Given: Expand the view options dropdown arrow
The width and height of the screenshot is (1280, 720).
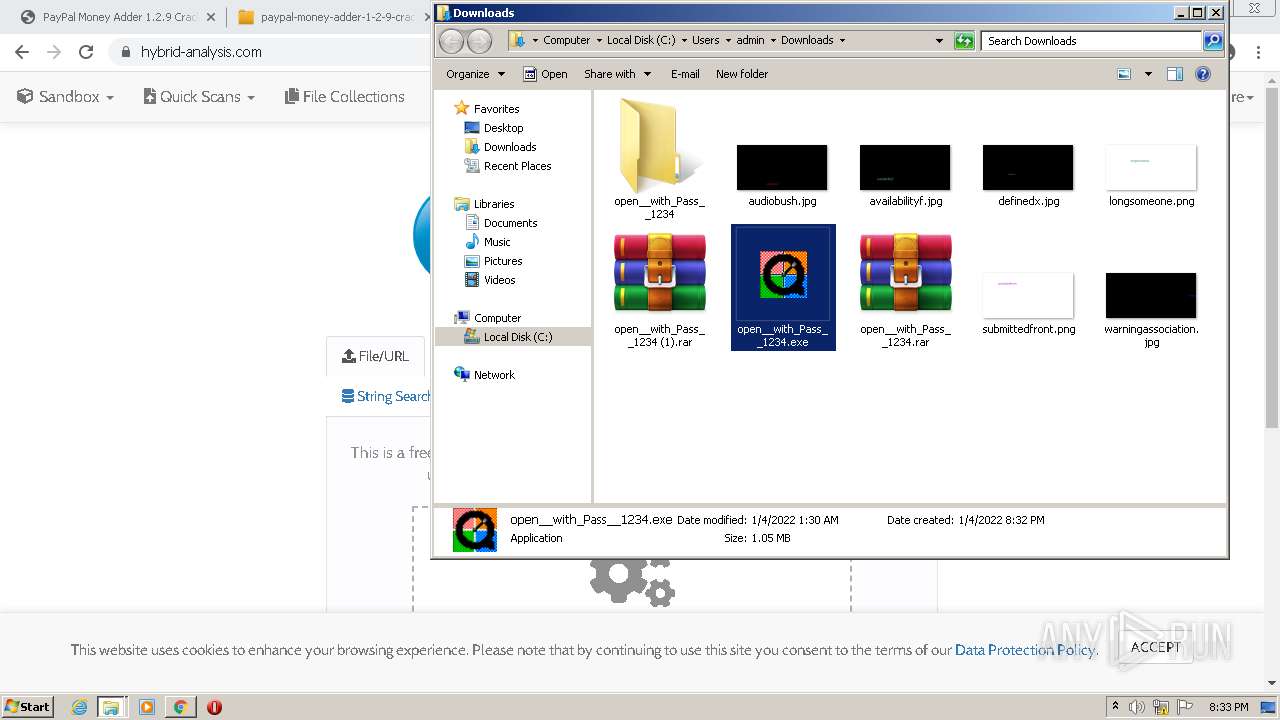Looking at the screenshot, I should pyautogui.click(x=1148, y=74).
